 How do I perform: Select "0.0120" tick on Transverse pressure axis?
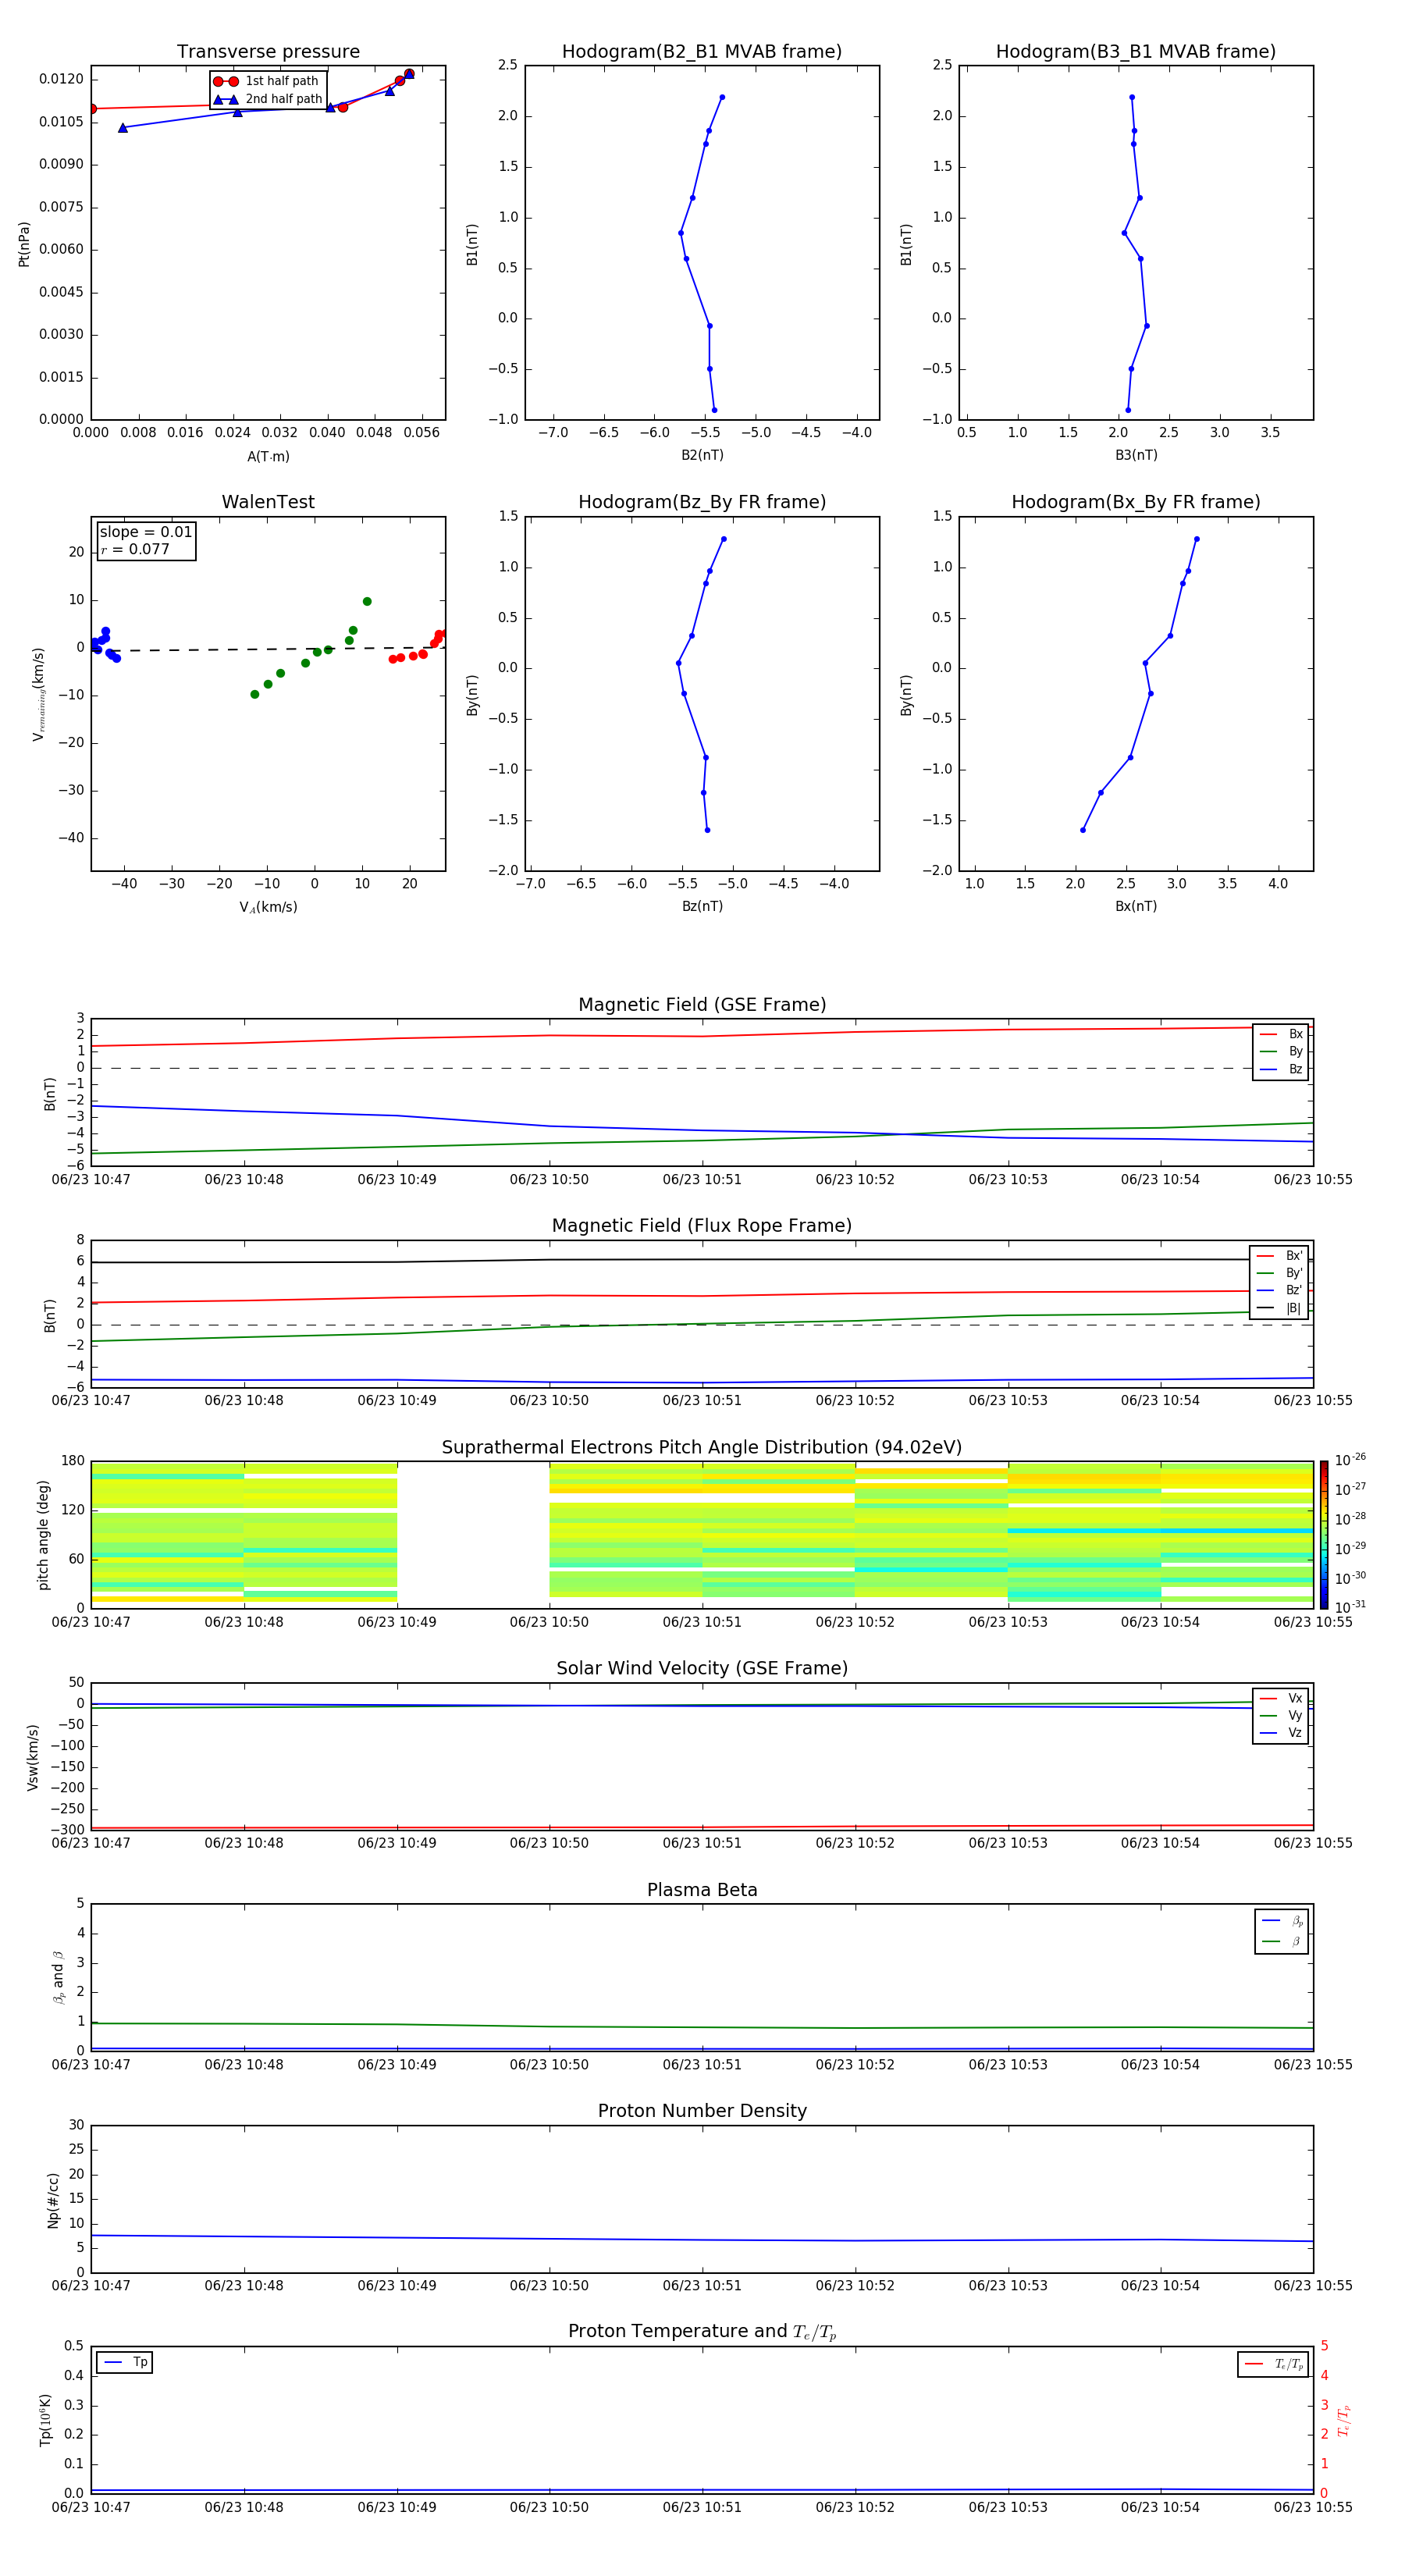pos(61,79)
